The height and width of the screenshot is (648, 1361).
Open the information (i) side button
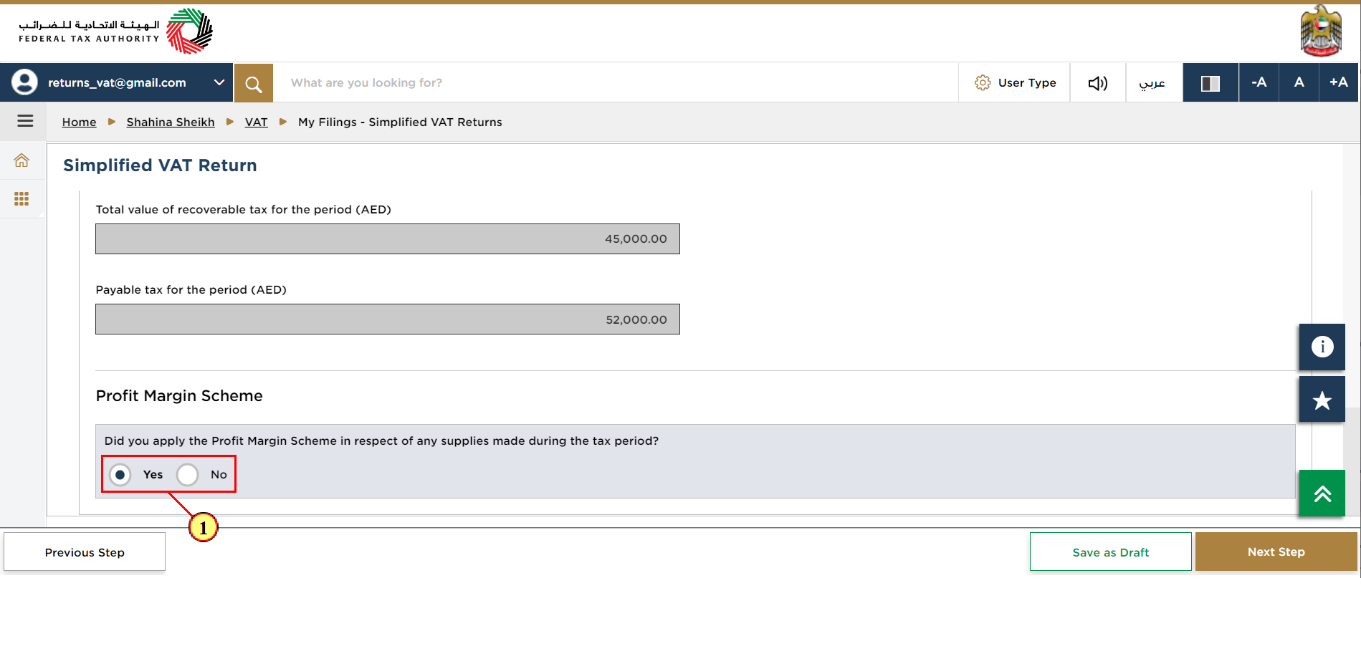pyautogui.click(x=1322, y=347)
